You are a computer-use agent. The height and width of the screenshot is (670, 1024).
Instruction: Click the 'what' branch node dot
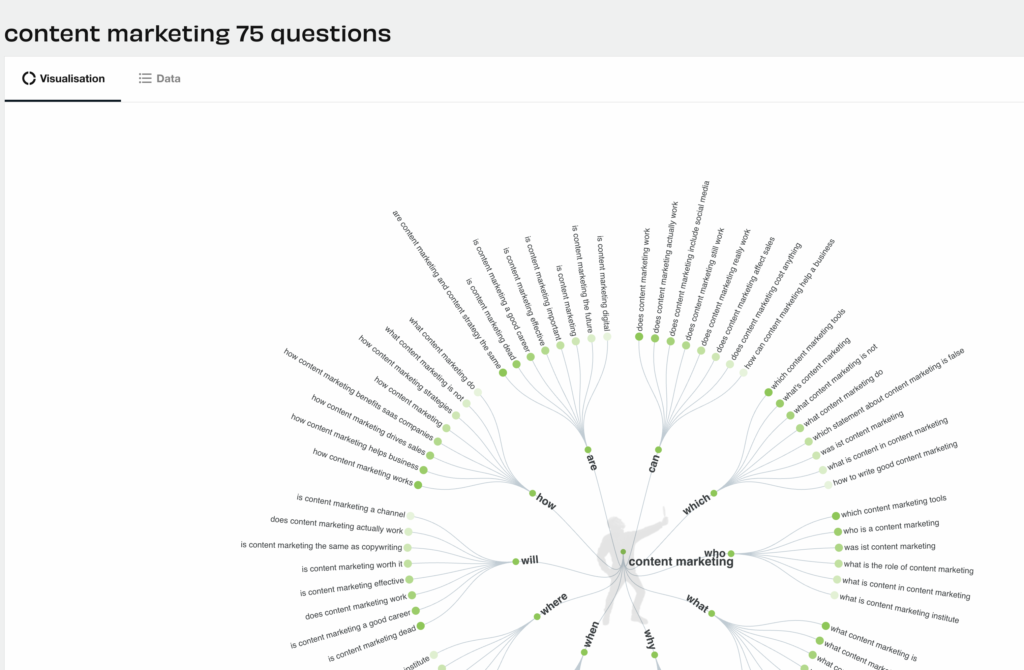[x=711, y=613]
